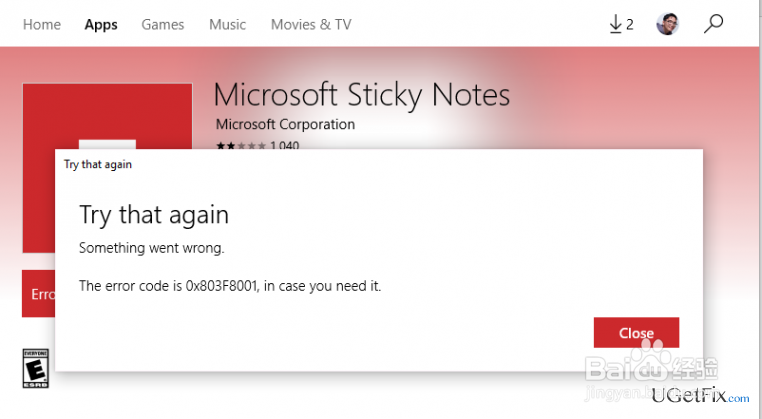Click the Microsoft Corporation publisher link
Screen dimensions: 762x419
click(285, 124)
